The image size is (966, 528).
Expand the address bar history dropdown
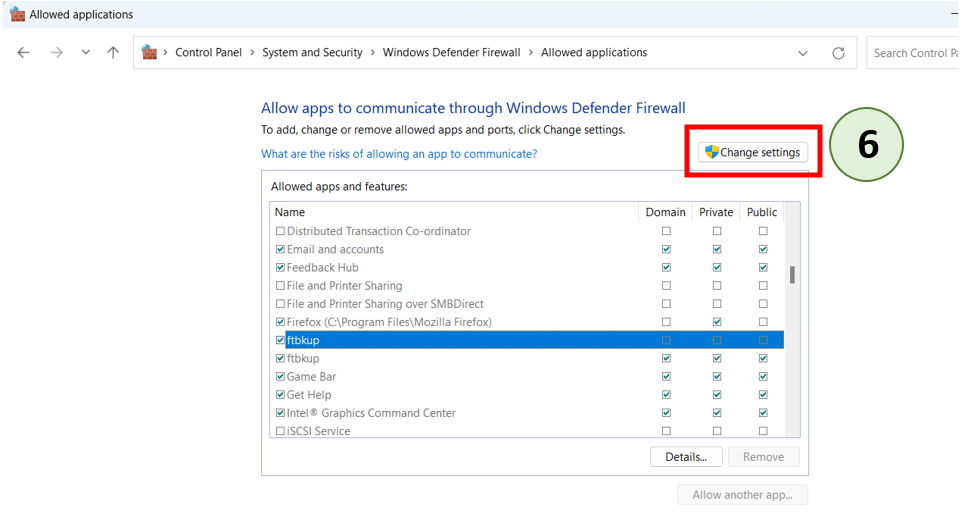(x=803, y=53)
